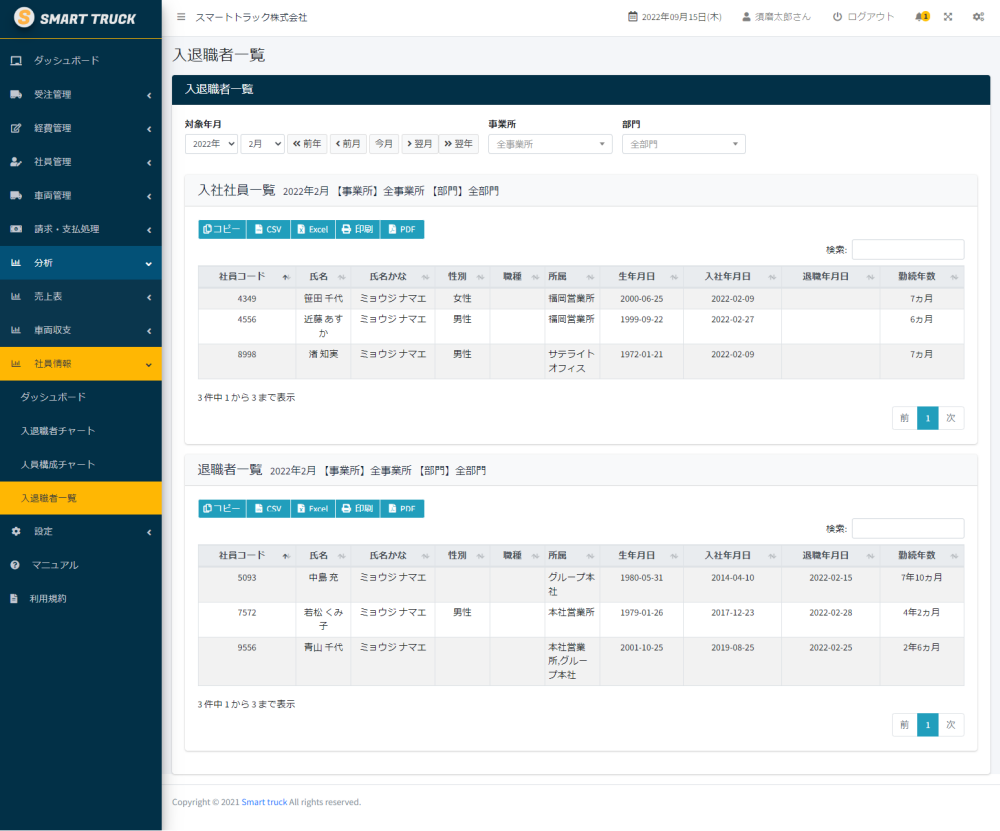Download retired employees list as PDF
Image resolution: width=1000 pixels, height=831 pixels.
[401, 508]
